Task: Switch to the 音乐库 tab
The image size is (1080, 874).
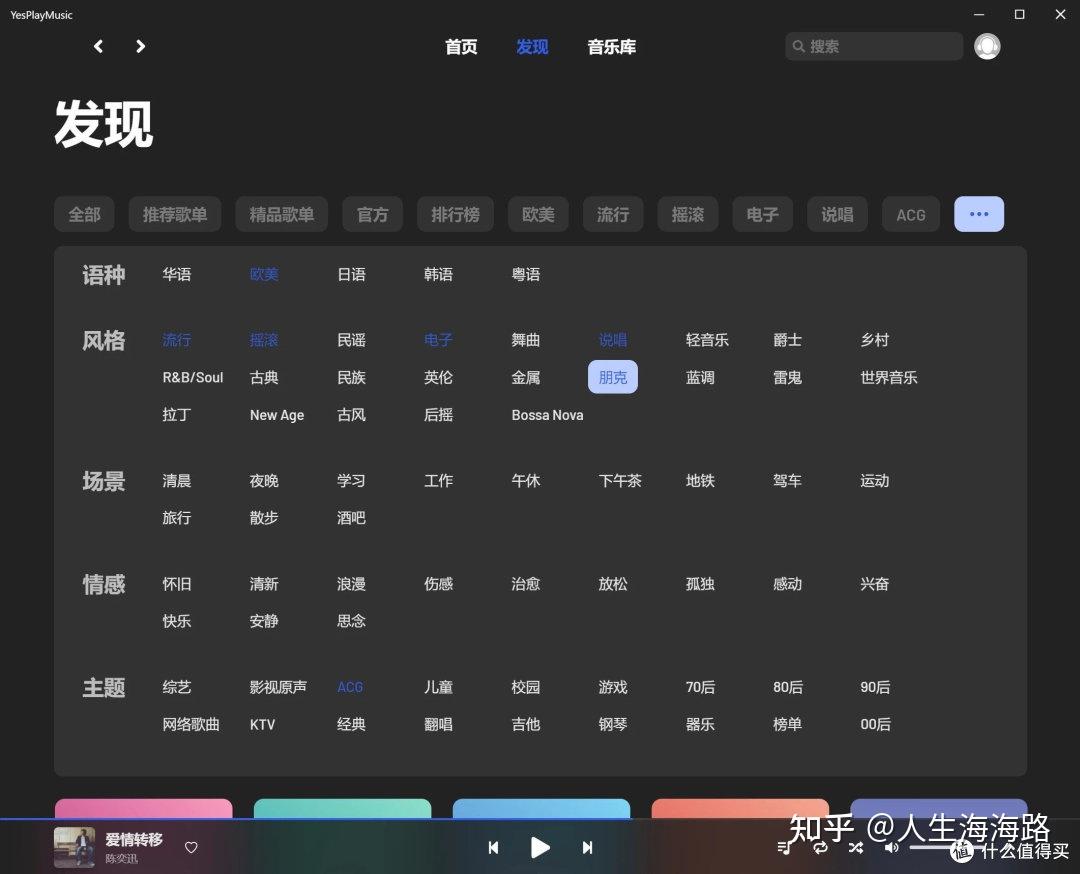Action: point(611,46)
